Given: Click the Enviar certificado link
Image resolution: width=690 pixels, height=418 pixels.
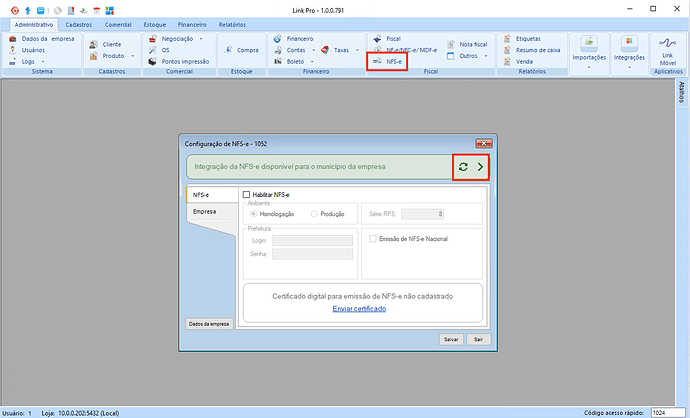Looking at the screenshot, I should [x=359, y=309].
